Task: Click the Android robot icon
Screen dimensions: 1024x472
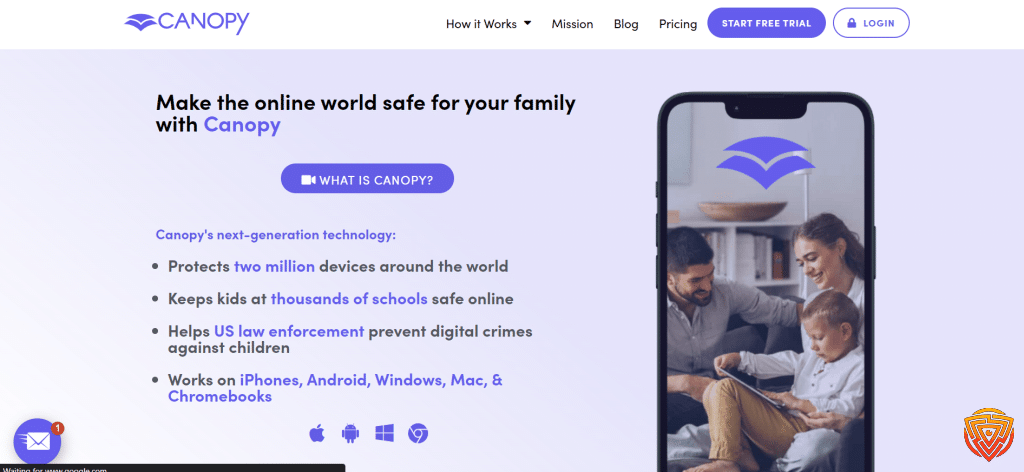Action: [x=351, y=433]
